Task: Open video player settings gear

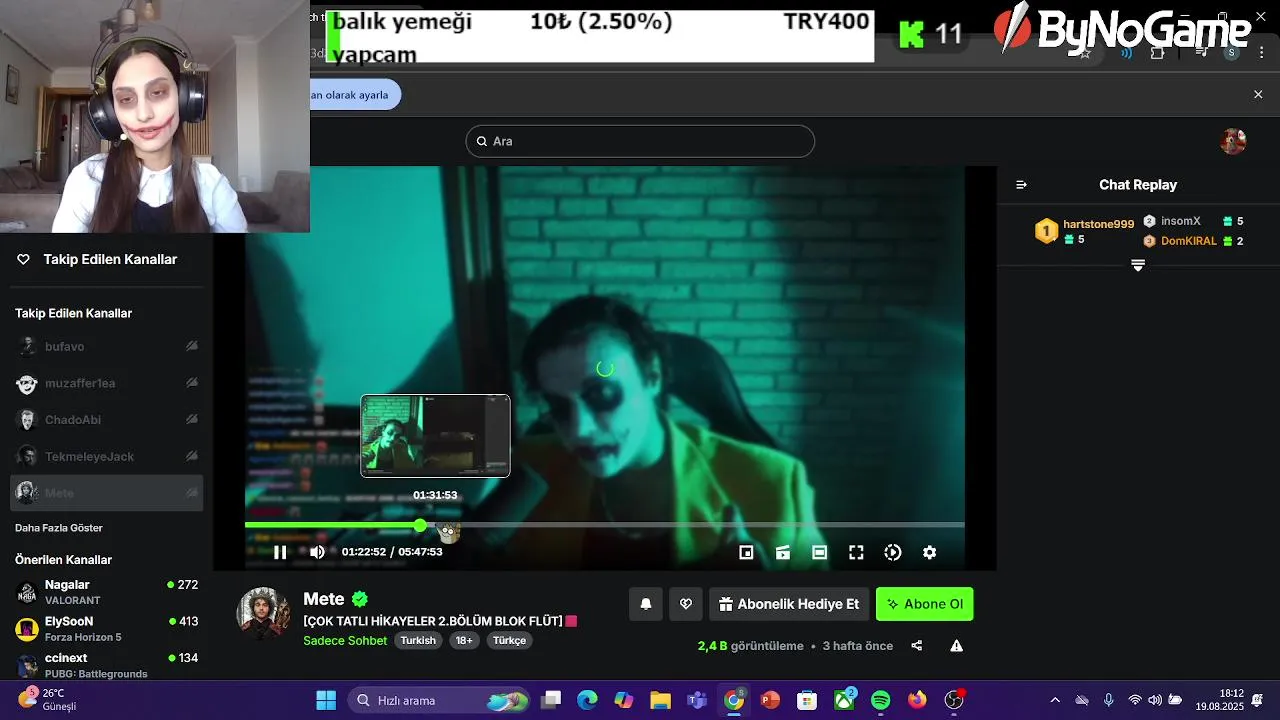Action: [x=929, y=552]
